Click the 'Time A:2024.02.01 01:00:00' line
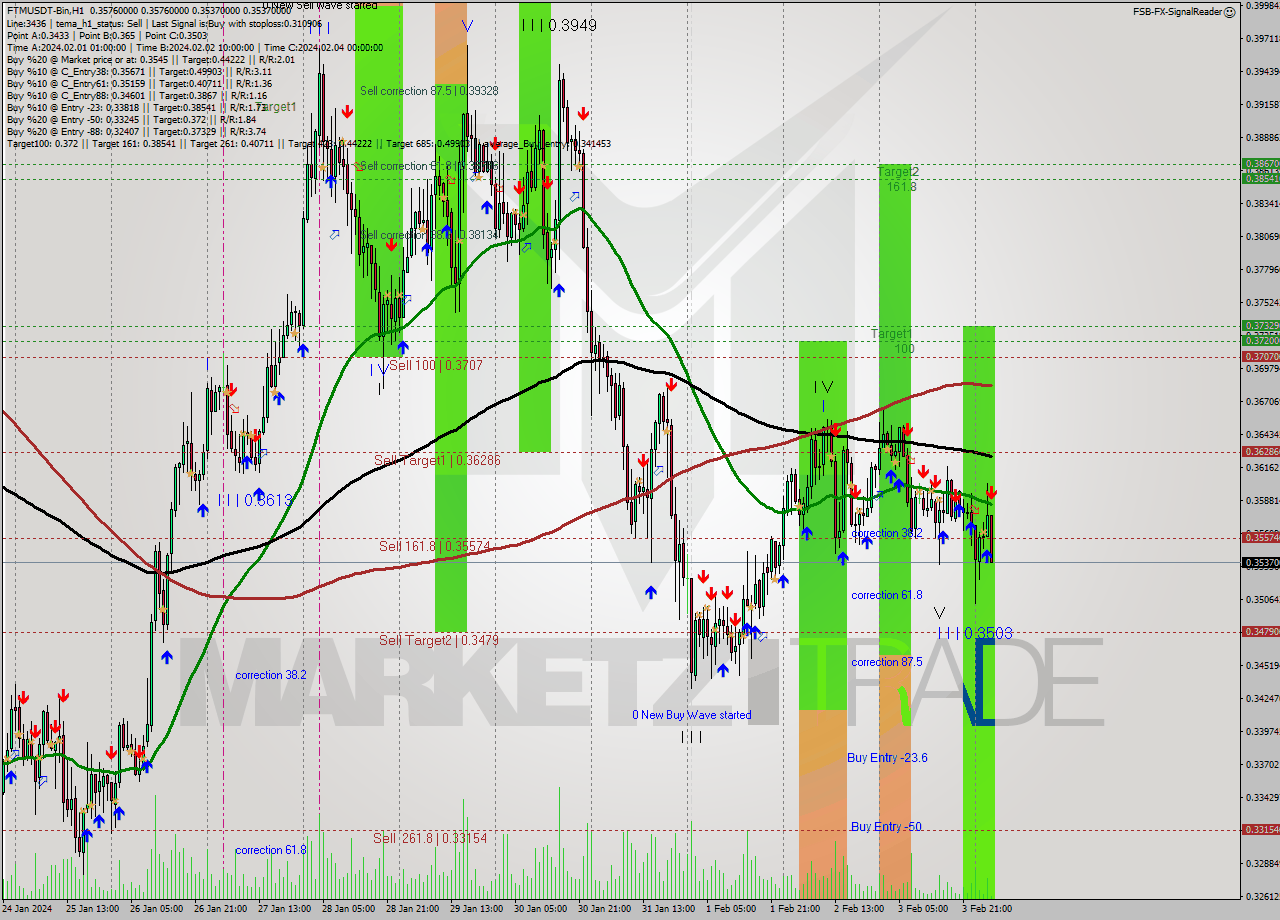This screenshot has width=1280, height=920. point(195,47)
